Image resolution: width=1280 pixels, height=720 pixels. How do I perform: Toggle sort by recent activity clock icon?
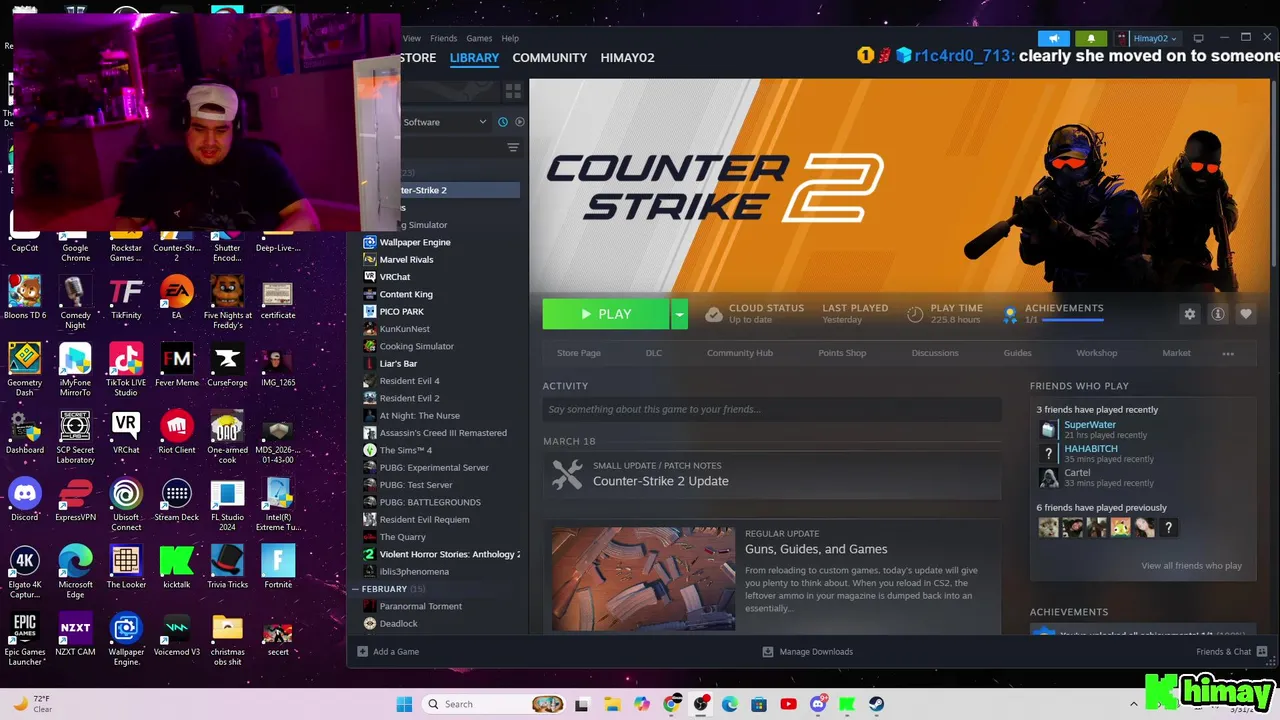[x=503, y=122]
